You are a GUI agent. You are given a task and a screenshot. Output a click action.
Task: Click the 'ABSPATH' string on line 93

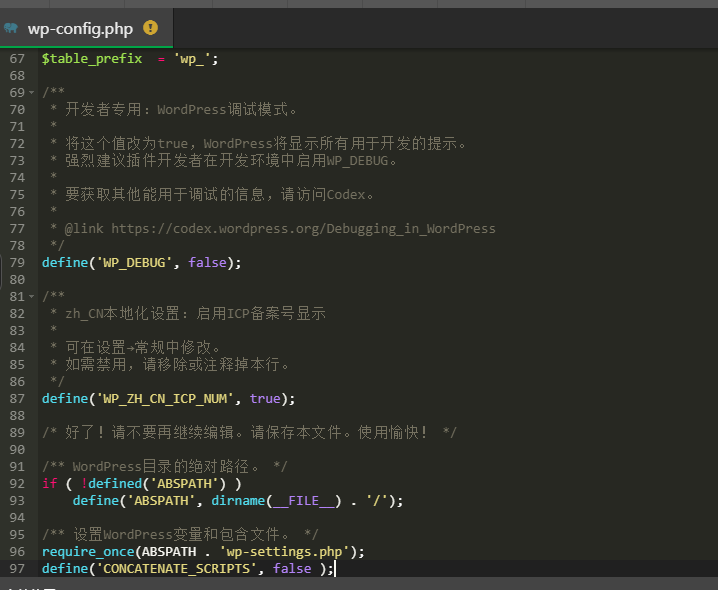pyautogui.click(x=161, y=501)
